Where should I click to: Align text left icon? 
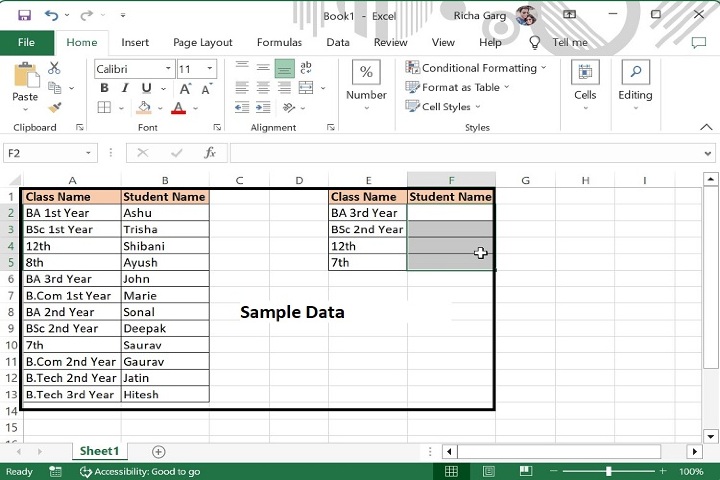(242, 87)
